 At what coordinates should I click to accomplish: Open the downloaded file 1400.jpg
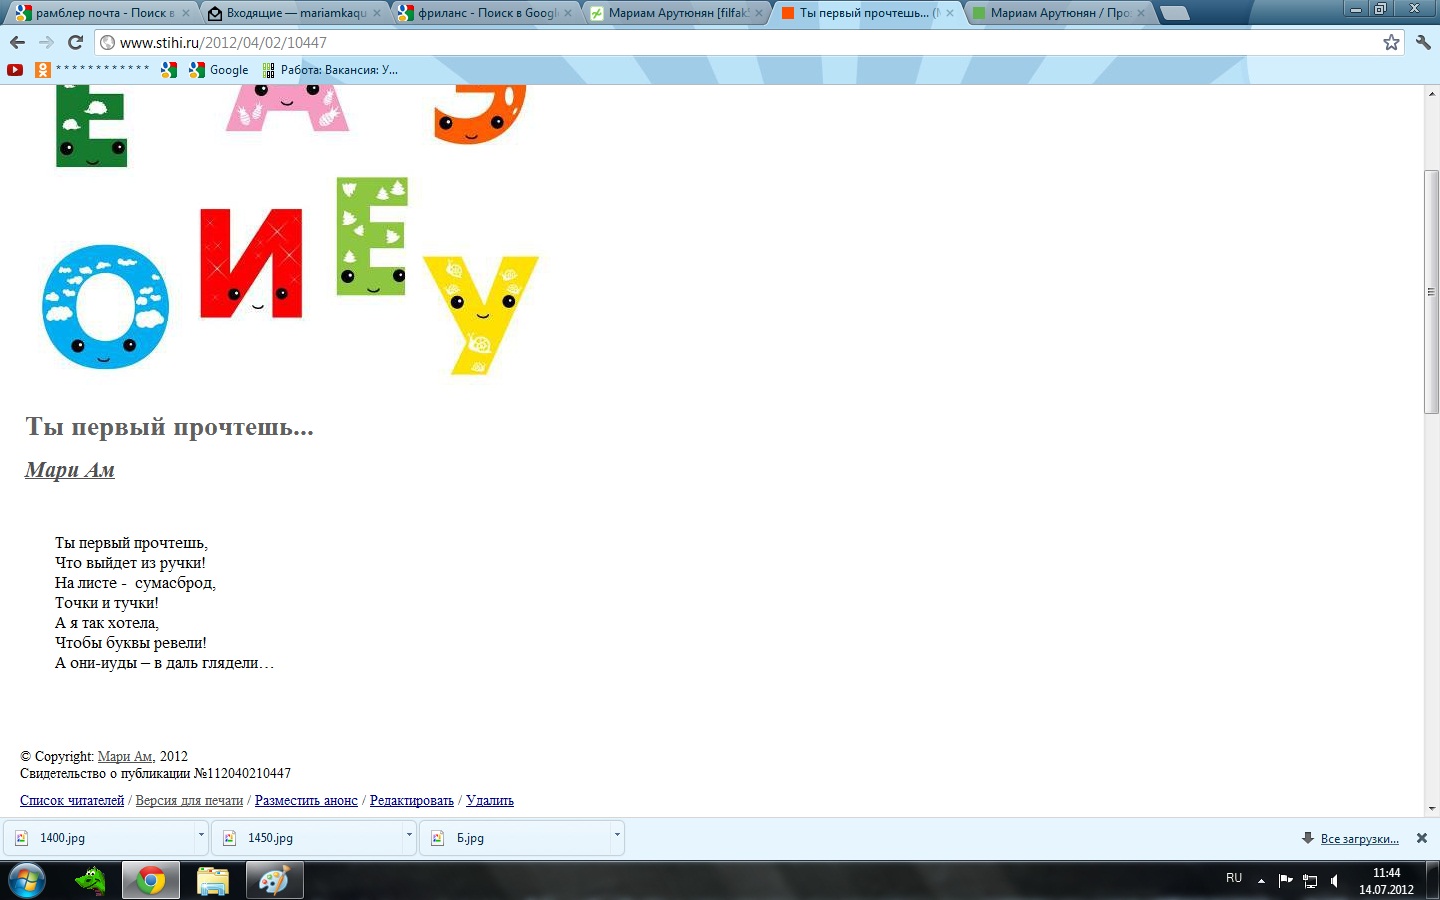tap(98, 838)
